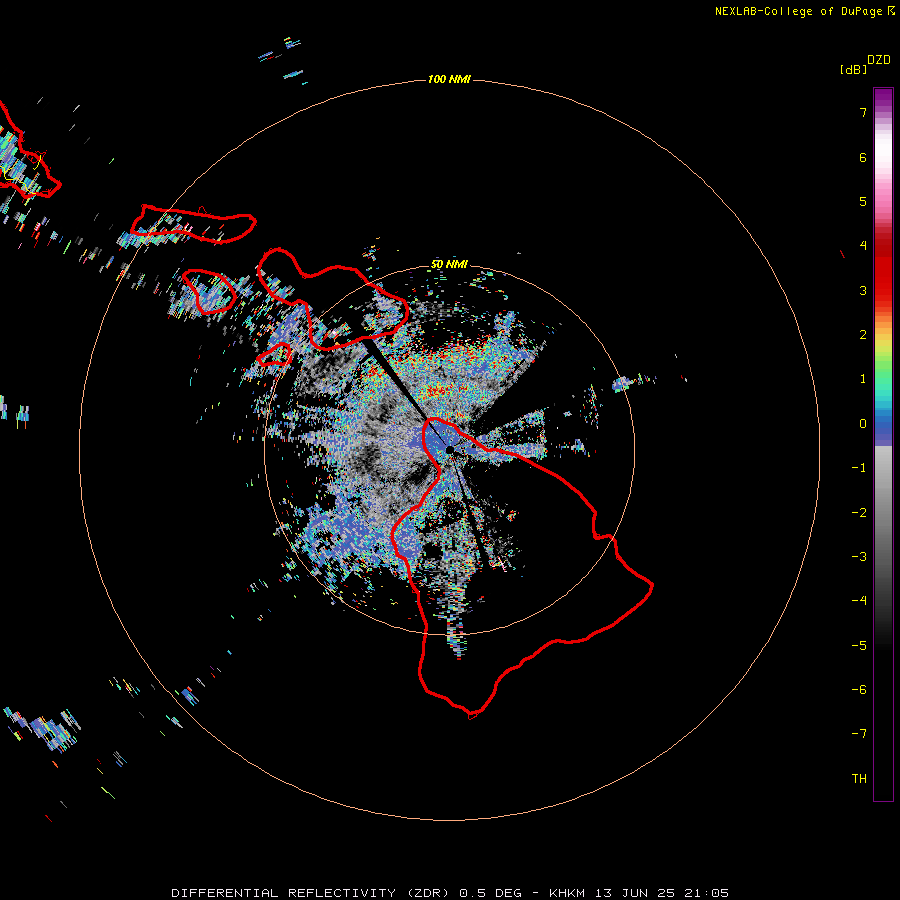900x900 pixels.
Task: Click the 3 value on the color scale
Action: [863, 291]
